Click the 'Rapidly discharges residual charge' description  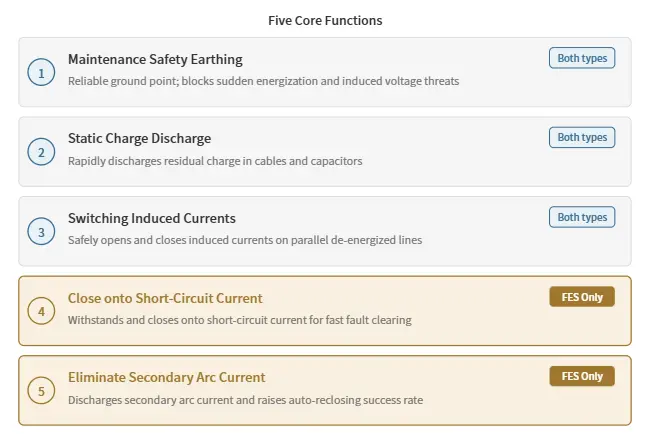click(215, 161)
